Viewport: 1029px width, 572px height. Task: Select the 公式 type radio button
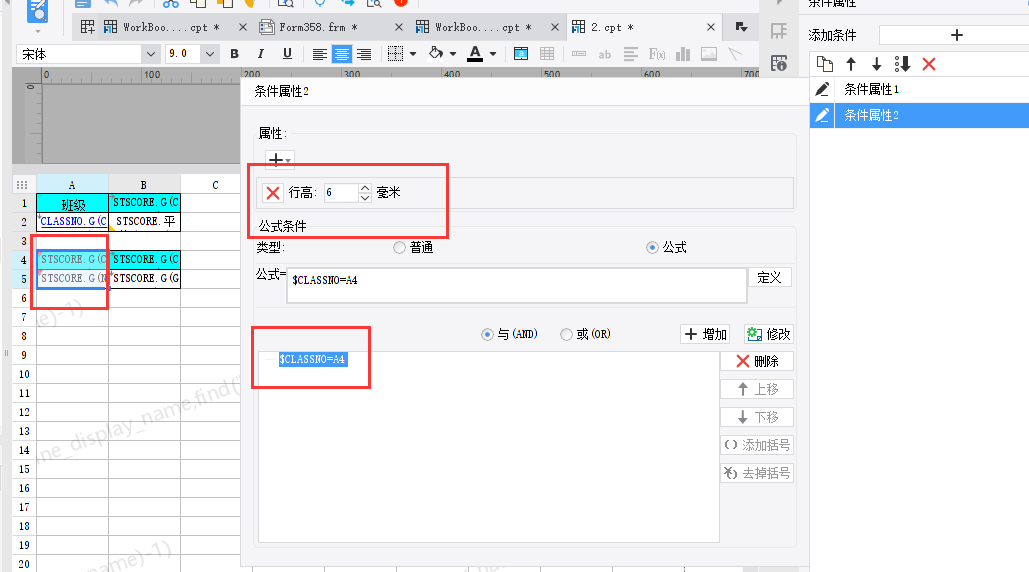(x=652, y=247)
